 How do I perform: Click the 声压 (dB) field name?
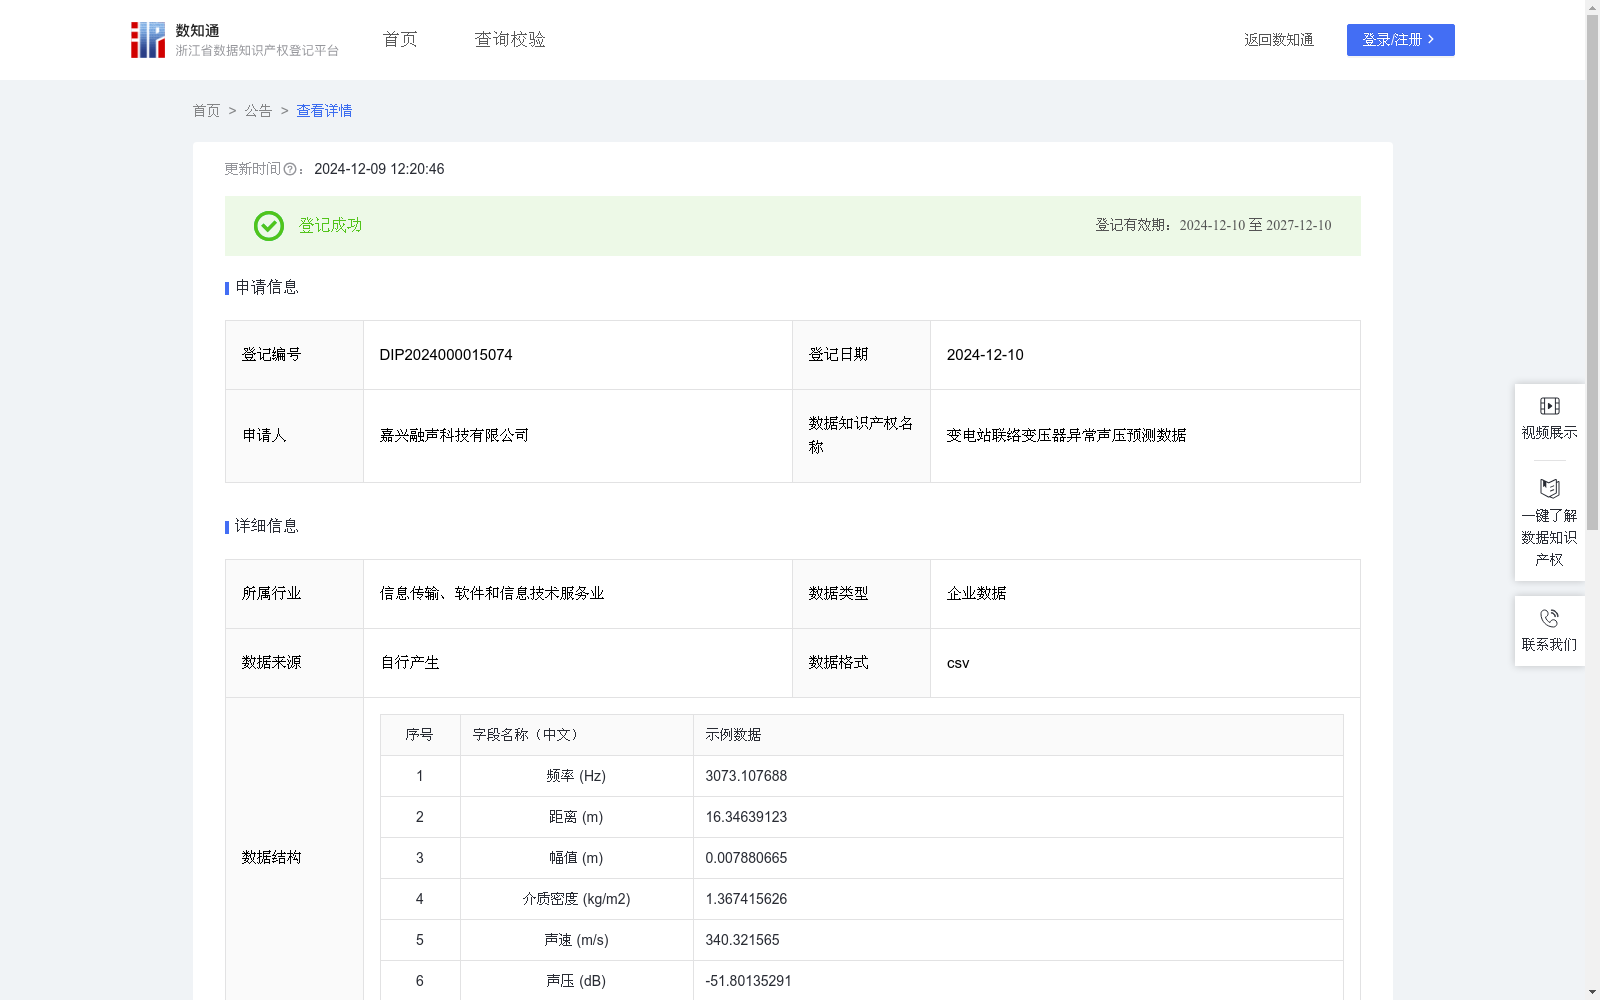tap(576, 981)
